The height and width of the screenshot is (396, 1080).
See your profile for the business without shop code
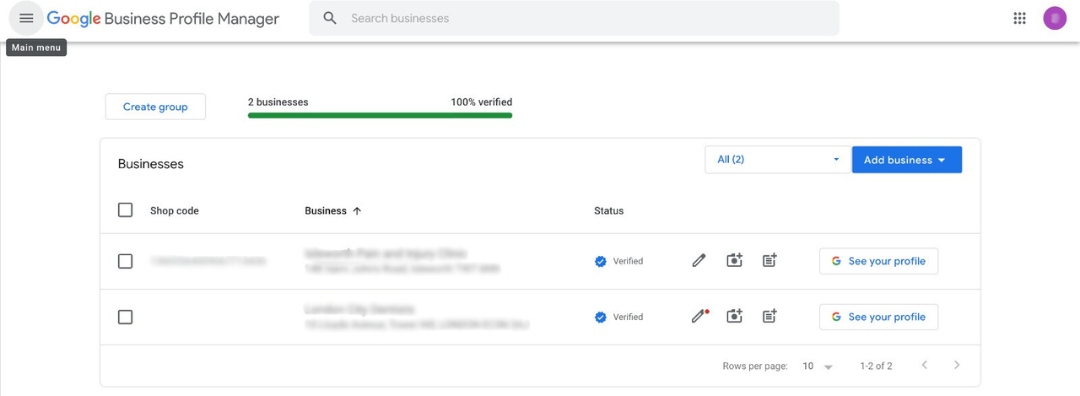point(878,317)
